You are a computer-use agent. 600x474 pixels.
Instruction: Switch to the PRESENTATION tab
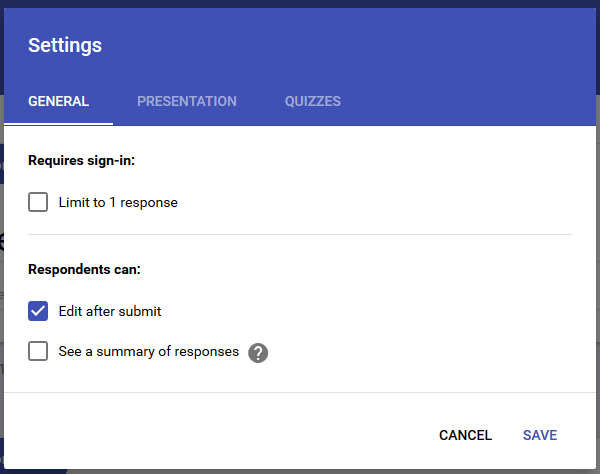point(187,101)
